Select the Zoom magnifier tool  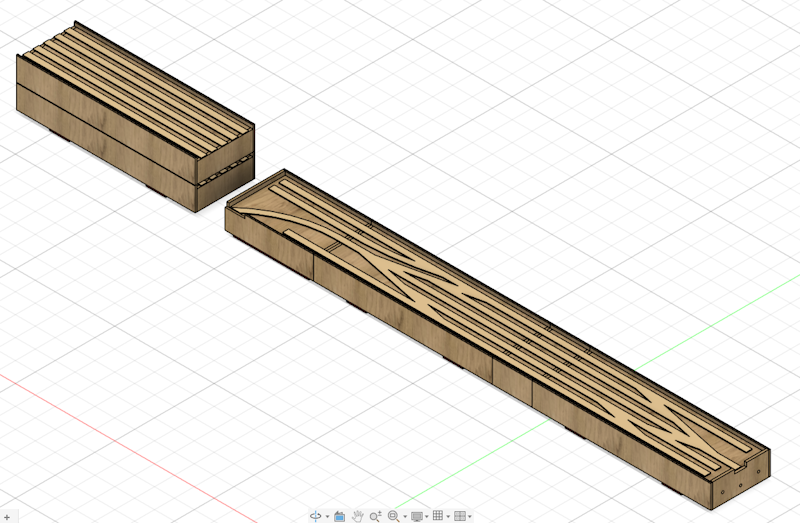coord(376,516)
